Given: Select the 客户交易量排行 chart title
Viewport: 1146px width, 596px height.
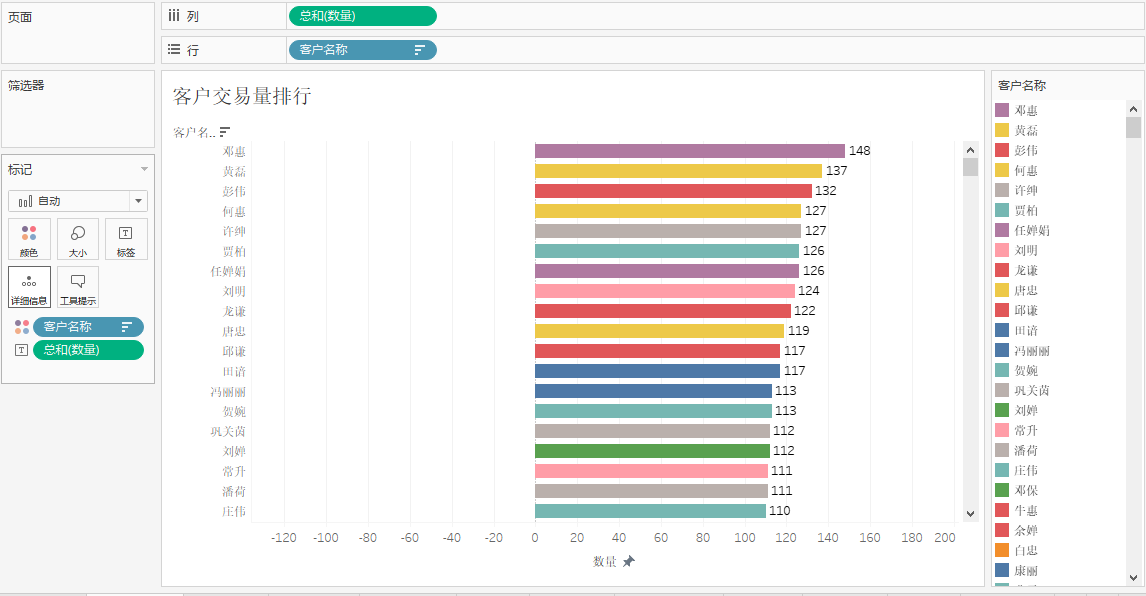Looking at the screenshot, I should point(242,96).
